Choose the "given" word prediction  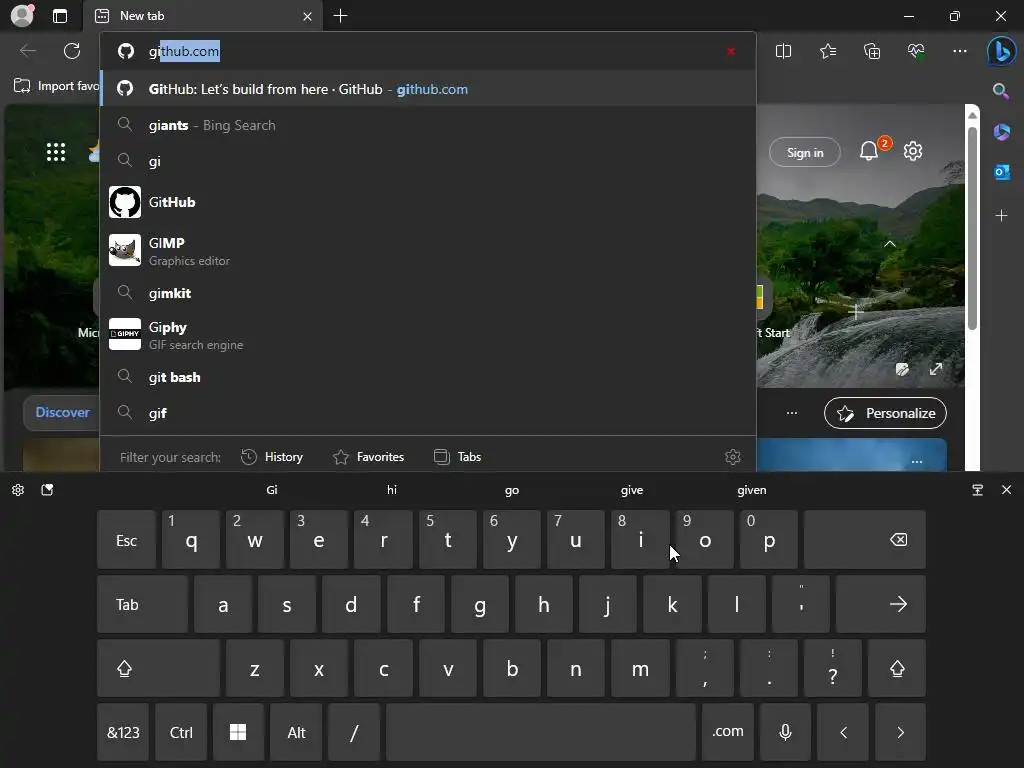pos(752,490)
